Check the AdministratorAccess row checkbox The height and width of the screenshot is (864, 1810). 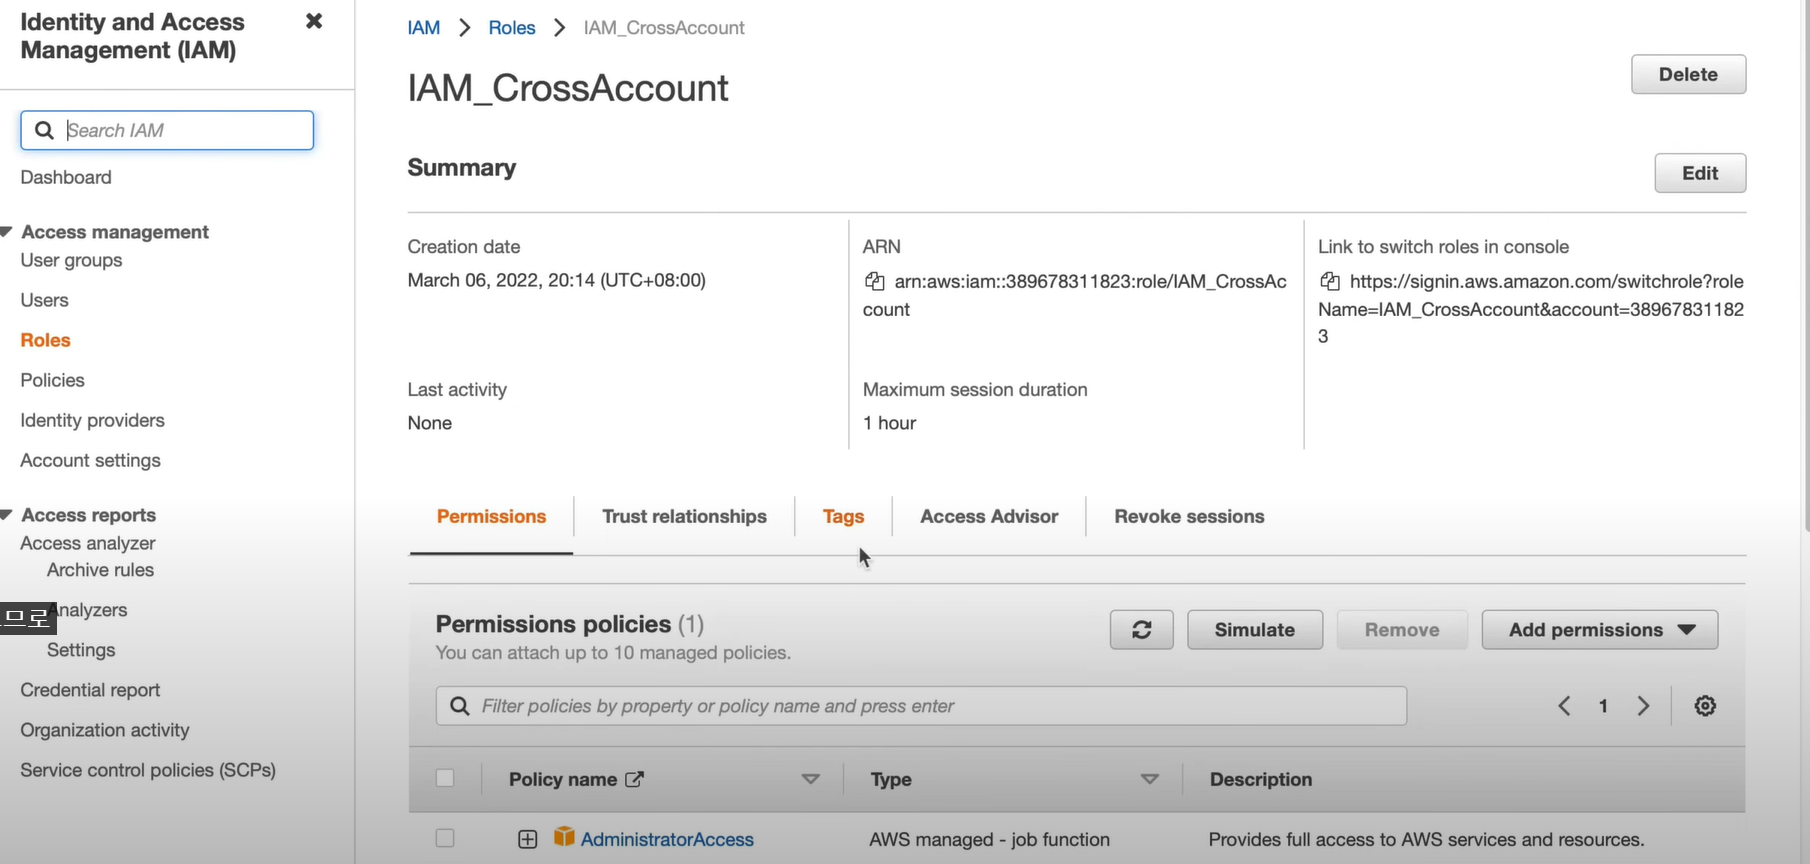pyautogui.click(x=445, y=838)
